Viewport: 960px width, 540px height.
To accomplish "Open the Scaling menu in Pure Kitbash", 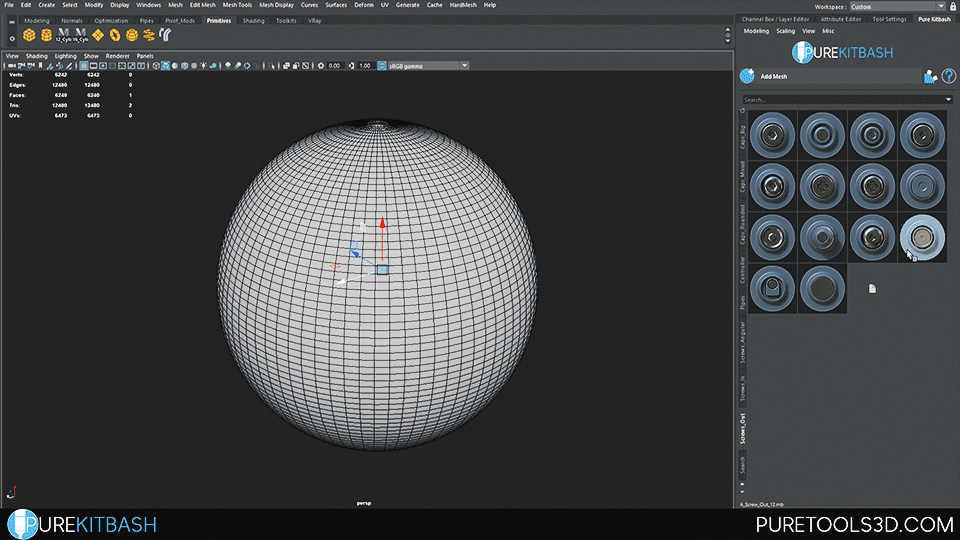I will 785,31.
